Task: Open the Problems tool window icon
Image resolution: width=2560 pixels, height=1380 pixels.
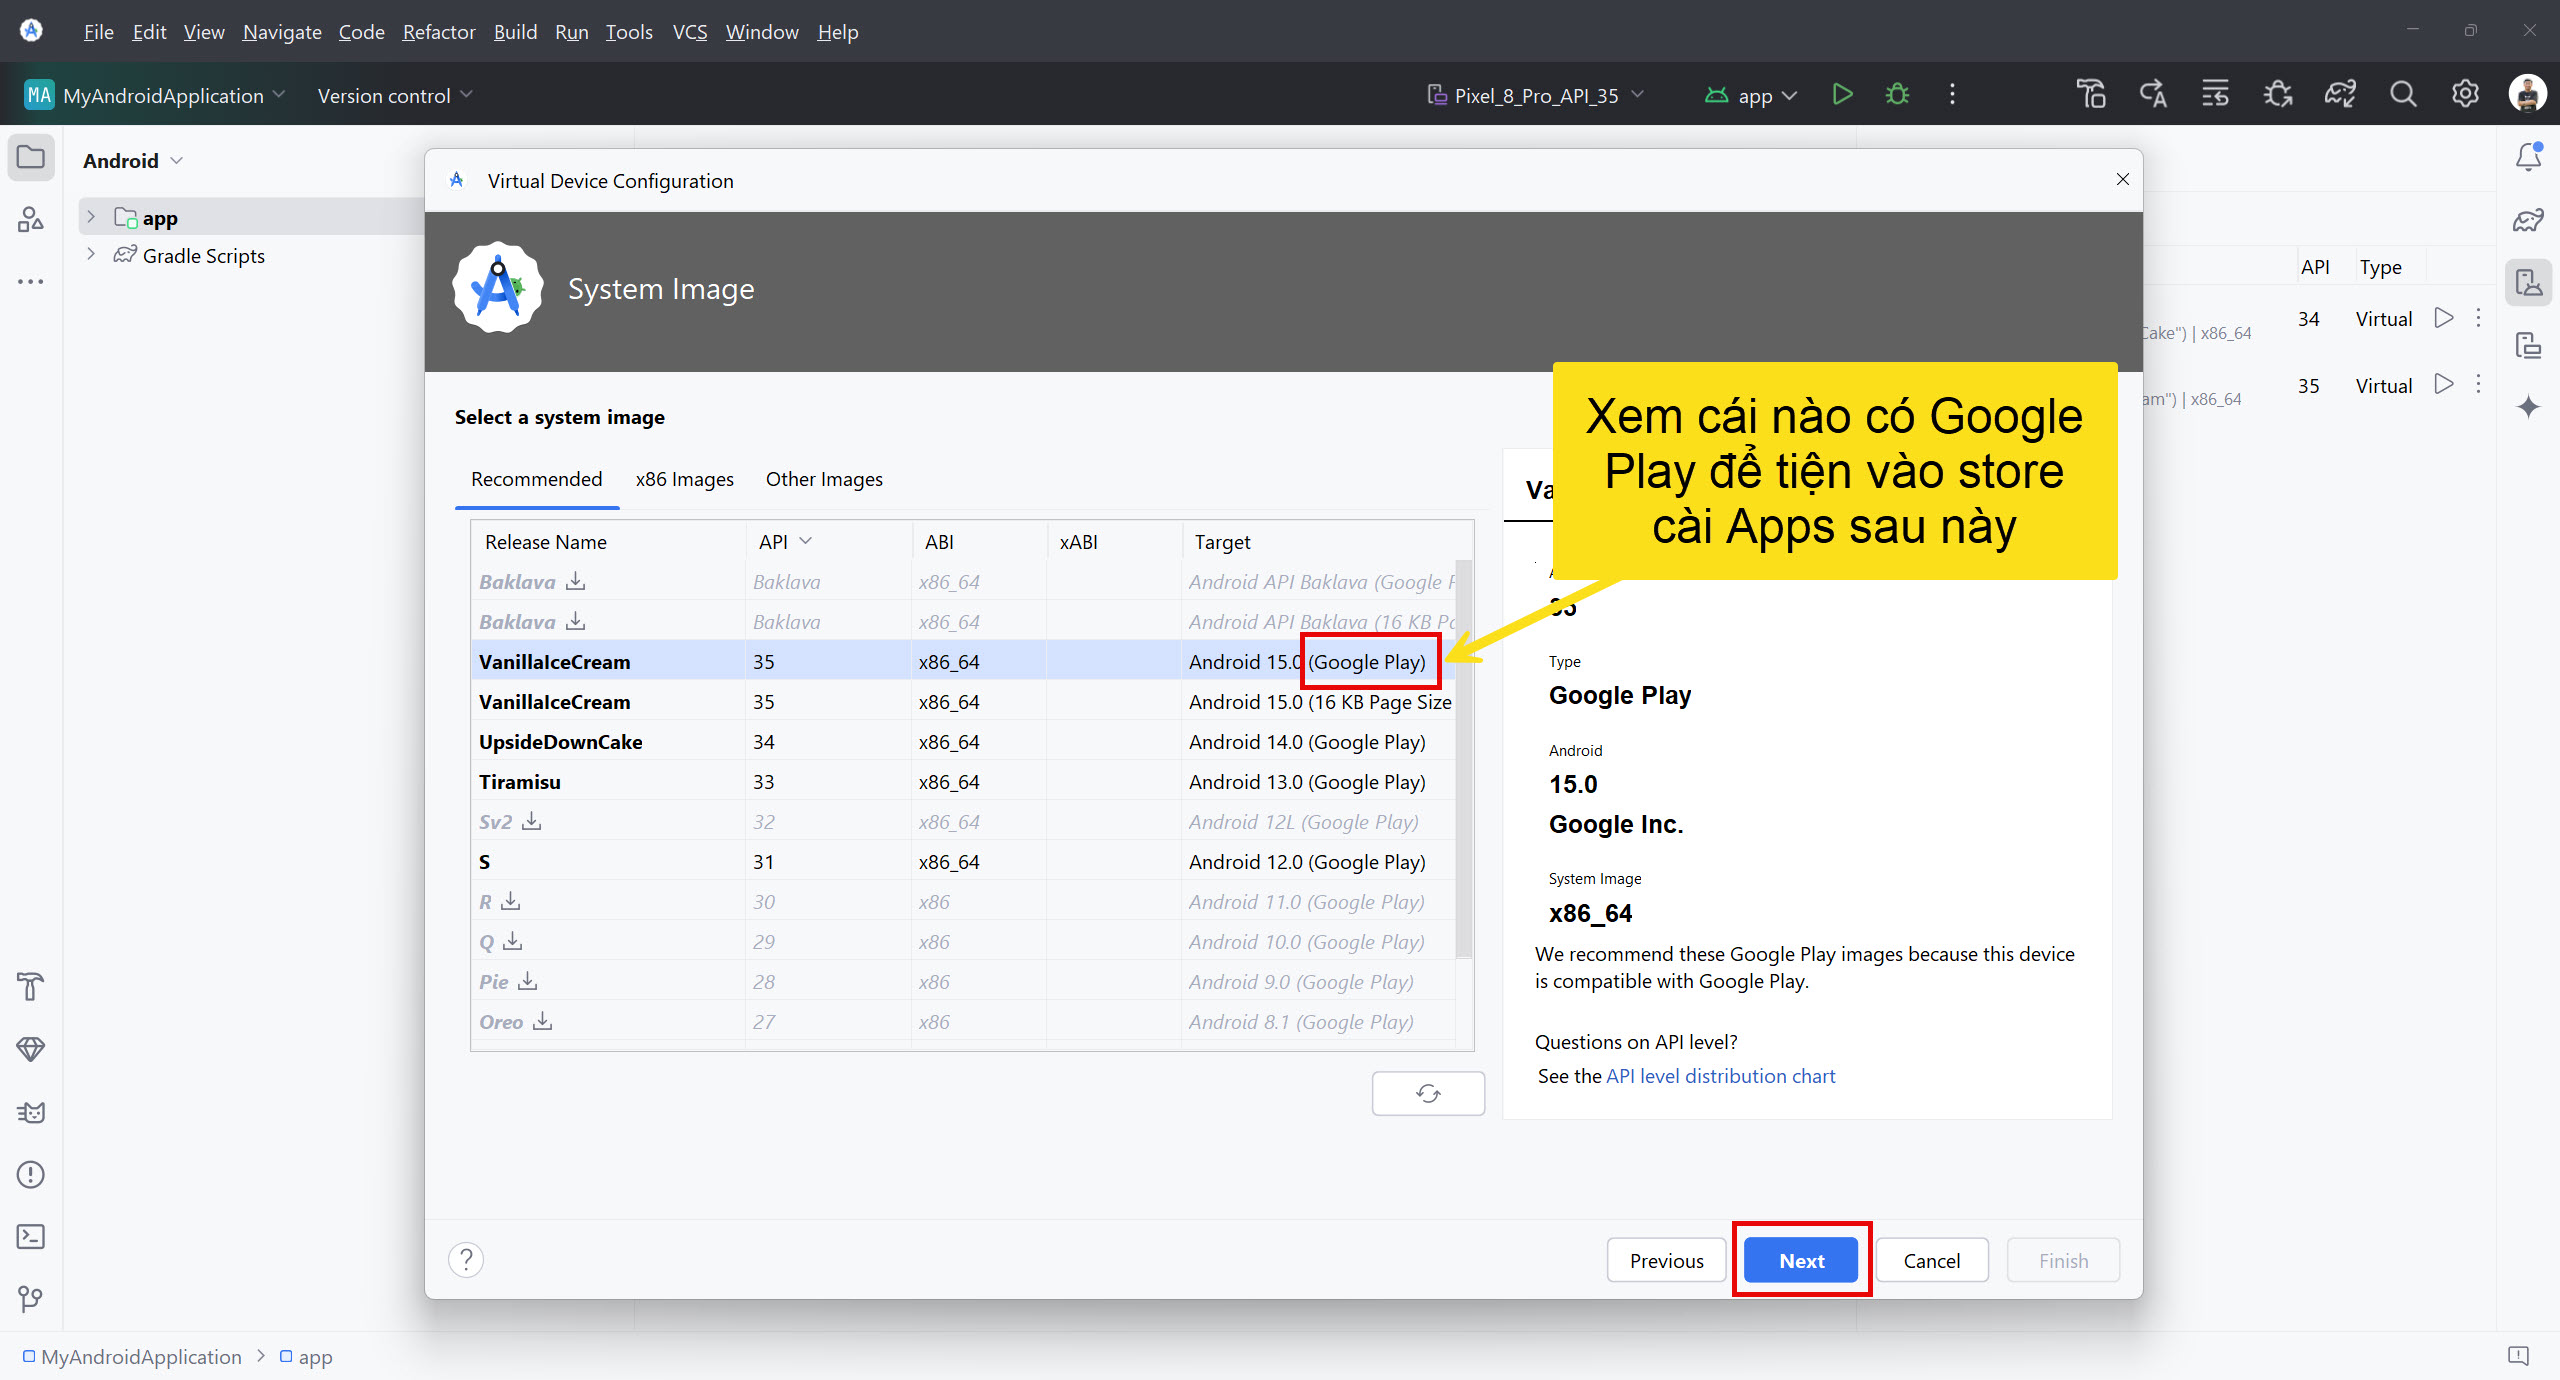Action: point(31,1174)
